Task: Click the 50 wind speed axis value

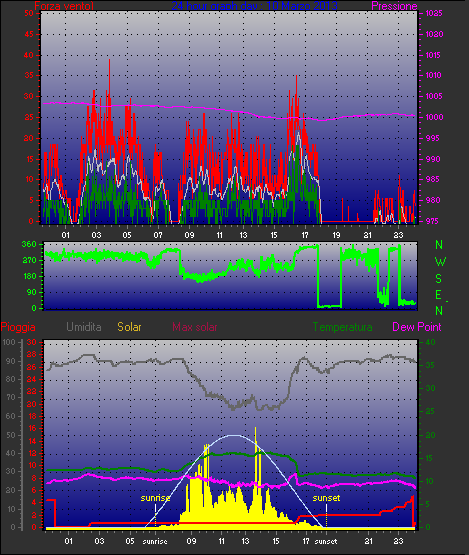Action: click(29, 13)
